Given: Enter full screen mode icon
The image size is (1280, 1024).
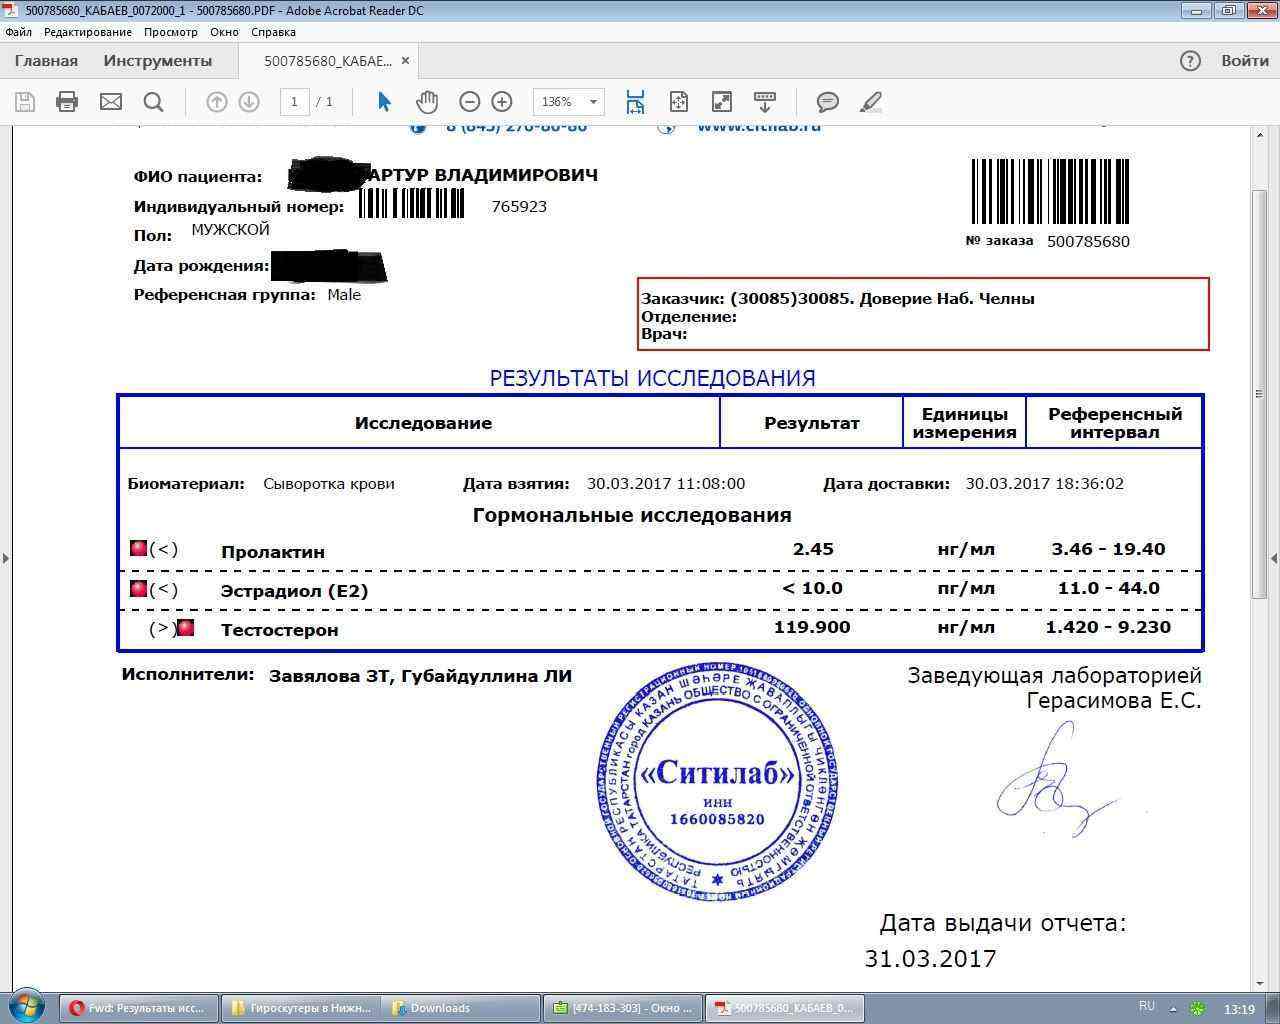Looking at the screenshot, I should tap(721, 102).
